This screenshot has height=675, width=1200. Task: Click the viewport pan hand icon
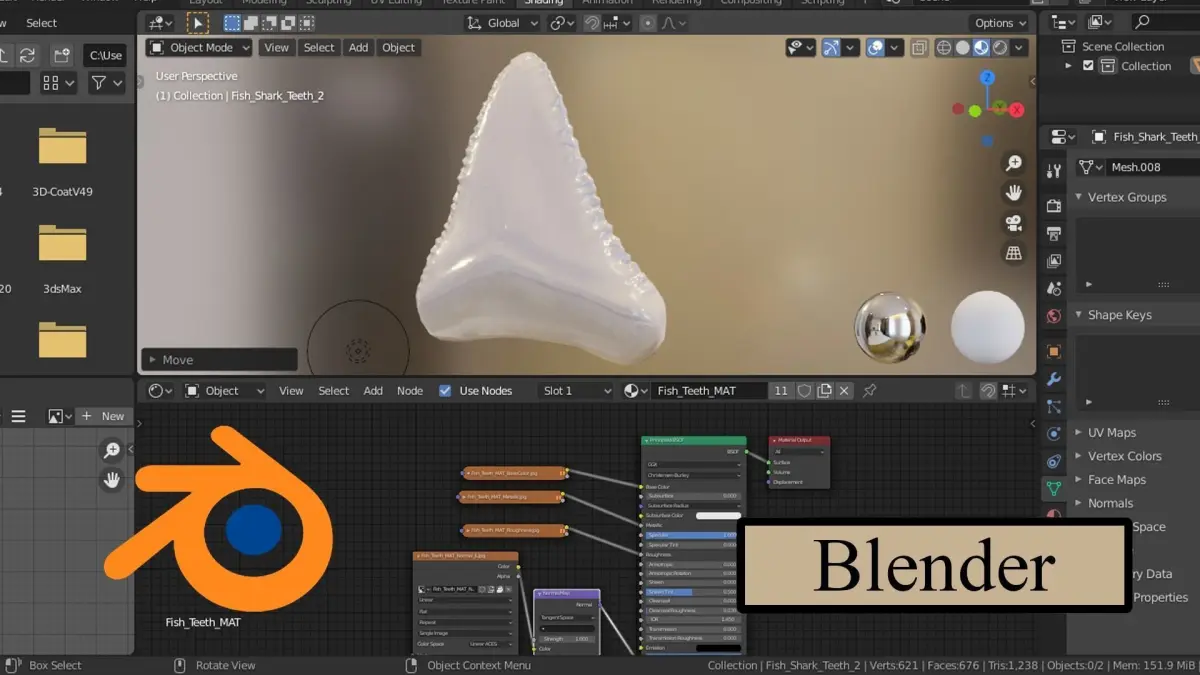pos(1014,193)
